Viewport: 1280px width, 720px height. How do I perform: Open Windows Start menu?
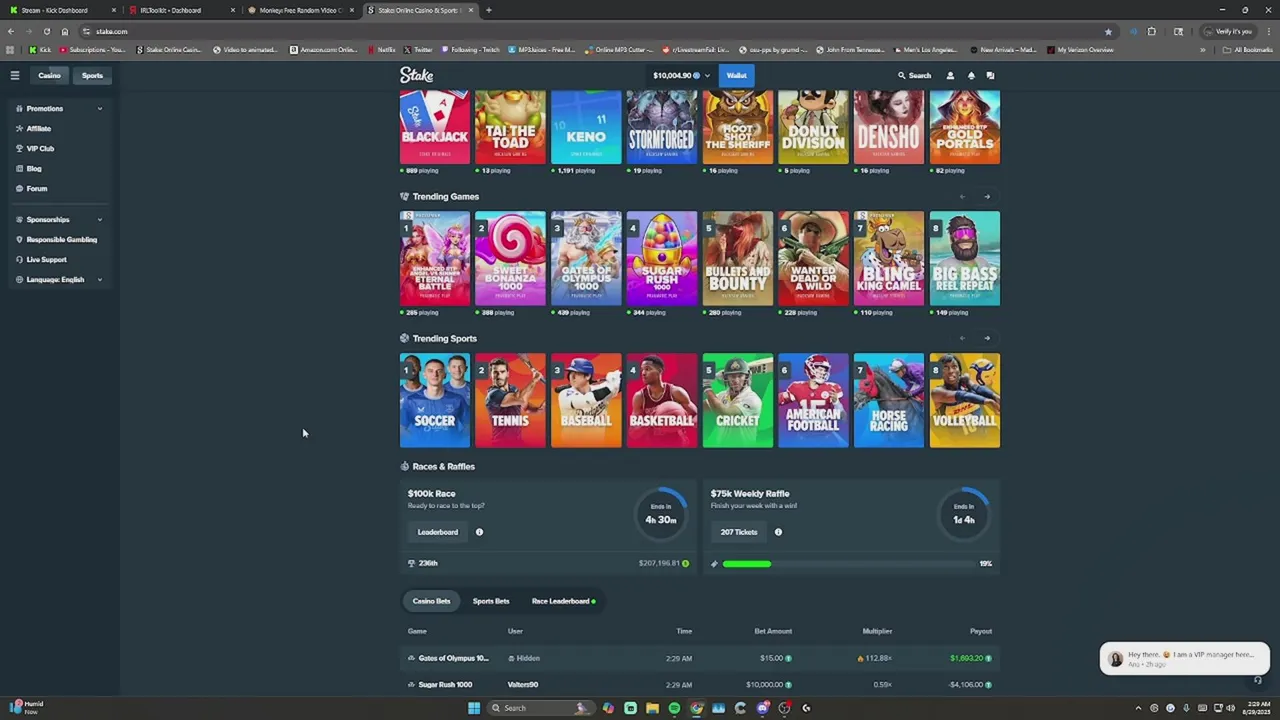[474, 708]
